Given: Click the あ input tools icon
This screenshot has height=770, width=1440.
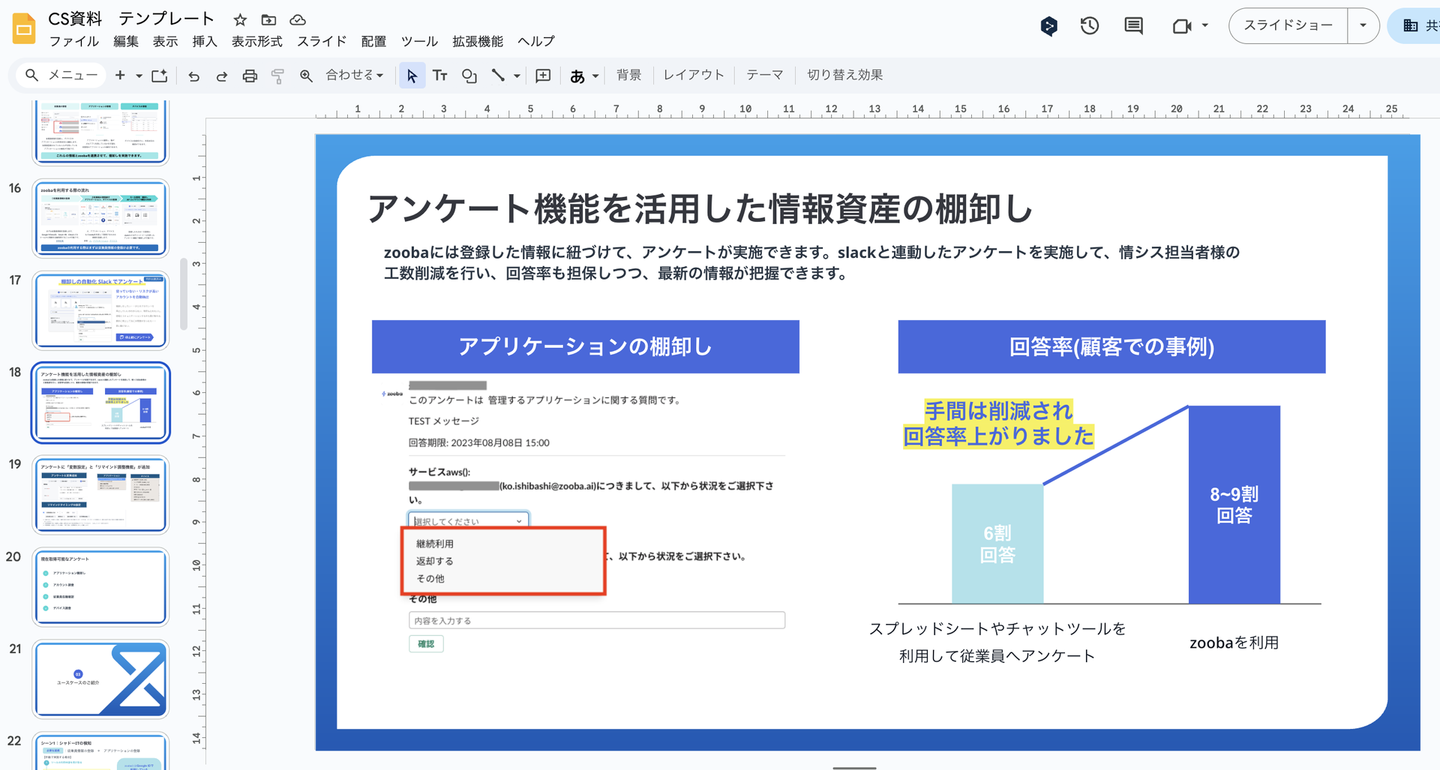Looking at the screenshot, I should point(577,75).
